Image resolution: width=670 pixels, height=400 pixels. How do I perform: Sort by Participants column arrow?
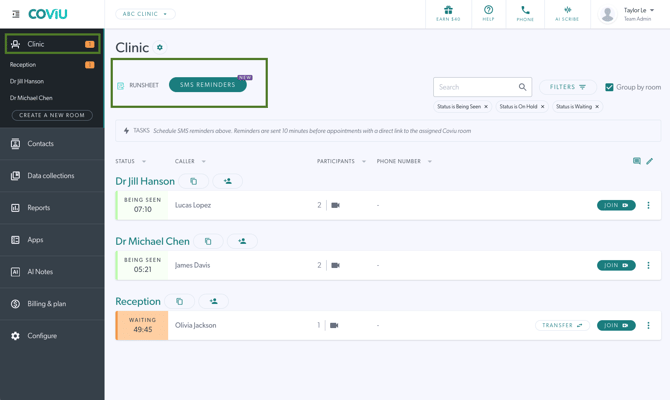(x=364, y=161)
